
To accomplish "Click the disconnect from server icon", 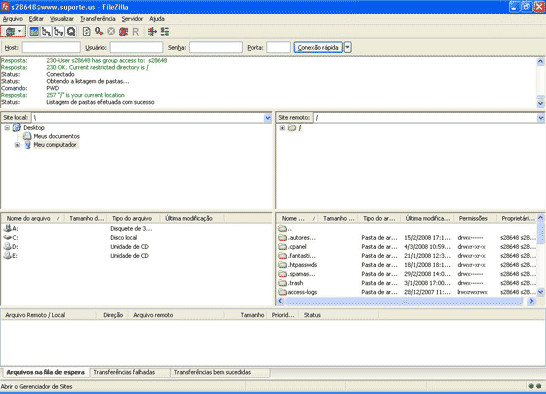I will pos(123,32).
